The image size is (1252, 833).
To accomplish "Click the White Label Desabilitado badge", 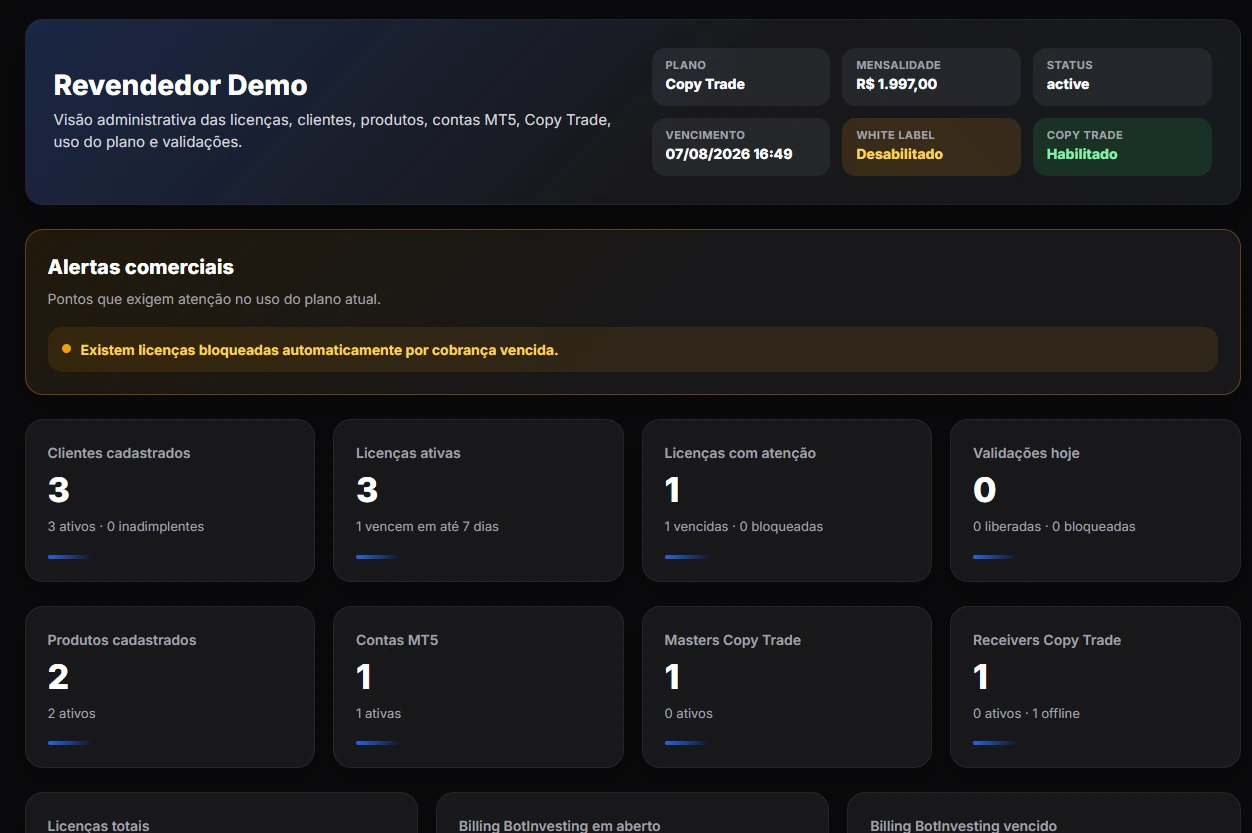I will 931,147.
